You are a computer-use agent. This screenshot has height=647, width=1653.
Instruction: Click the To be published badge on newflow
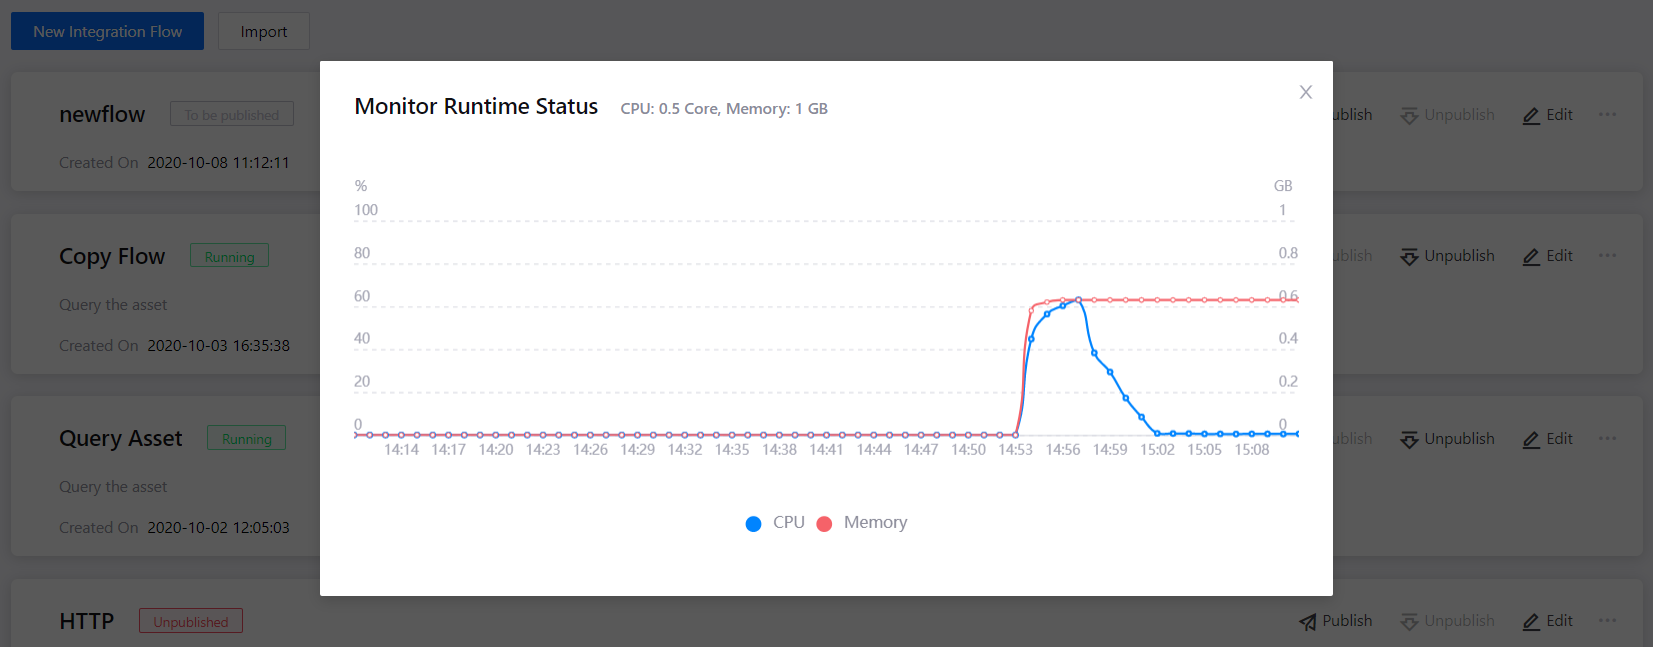pyautogui.click(x=231, y=113)
